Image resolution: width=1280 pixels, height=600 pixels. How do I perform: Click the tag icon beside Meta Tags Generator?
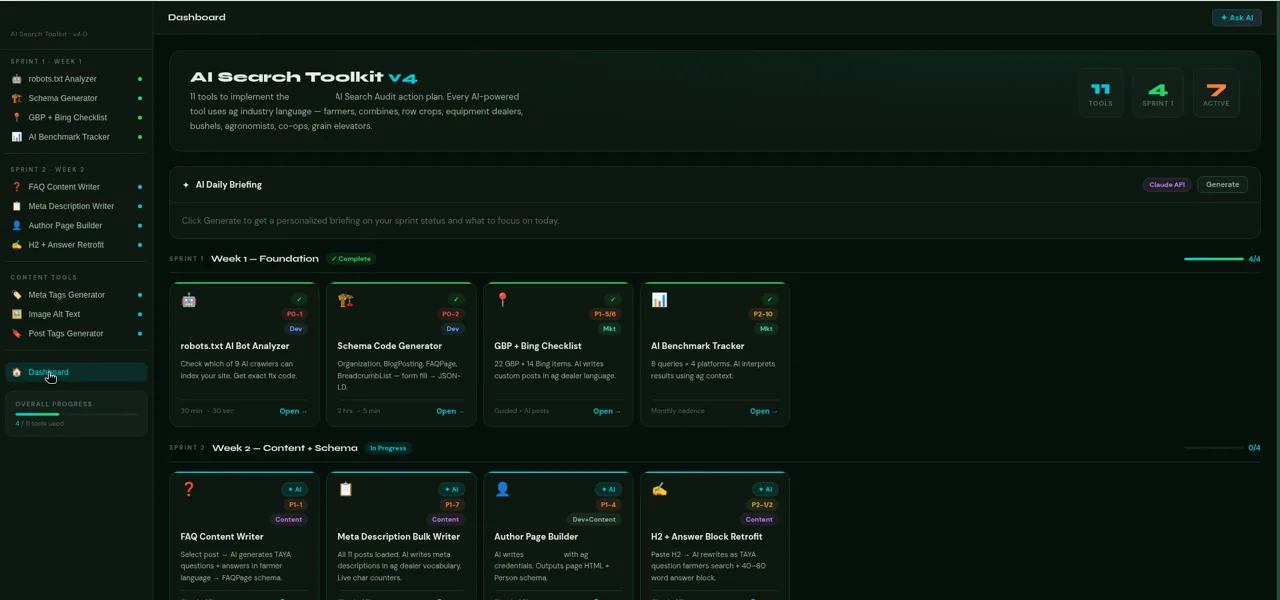click(16, 295)
